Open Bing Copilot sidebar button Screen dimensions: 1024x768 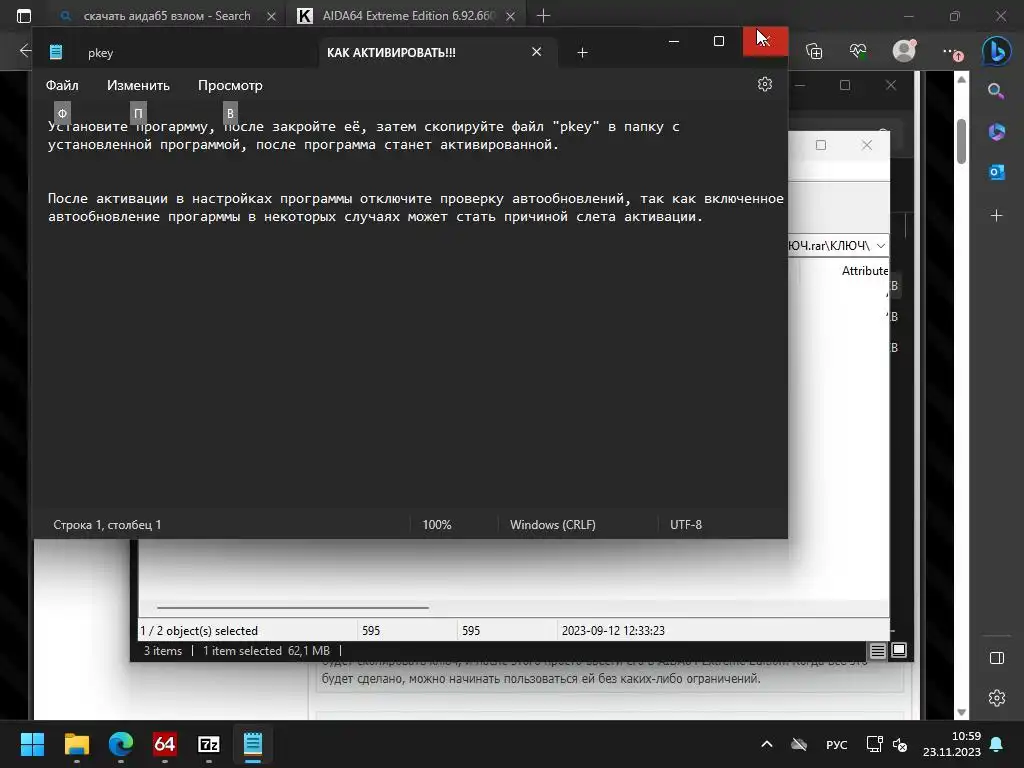point(997,50)
